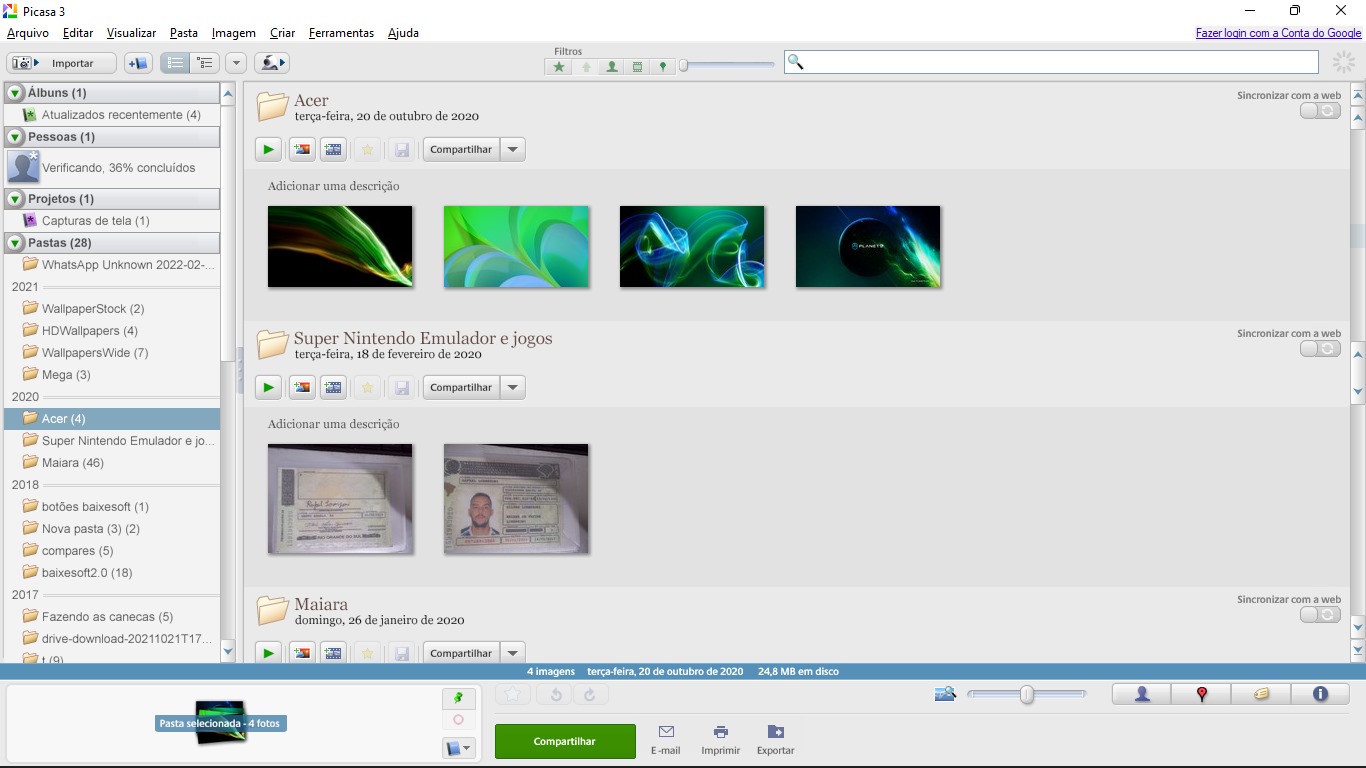Filter to show photos with faces
1366x768 pixels.
tap(612, 67)
